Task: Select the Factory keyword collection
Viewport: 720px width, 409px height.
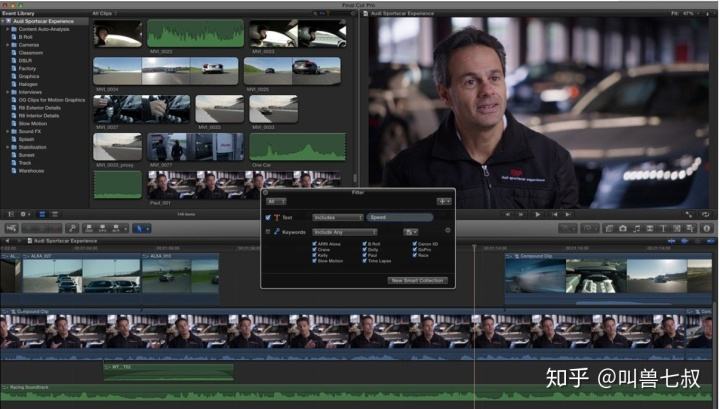Action: (27, 68)
